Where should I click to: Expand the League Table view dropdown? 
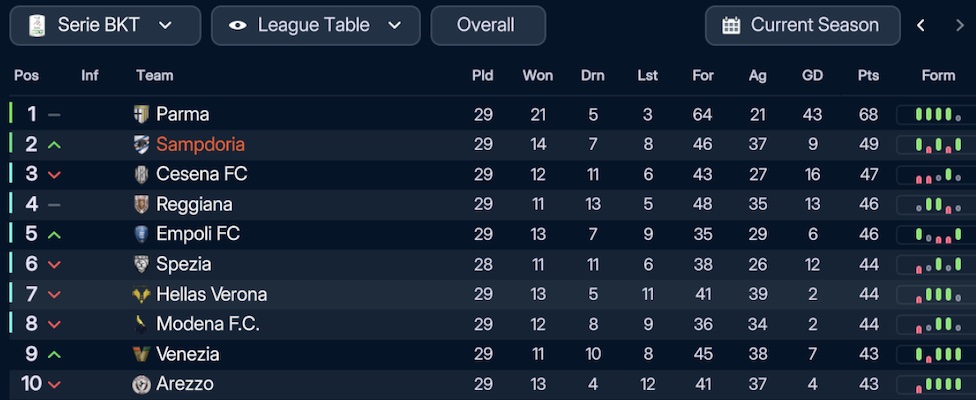click(x=315, y=25)
